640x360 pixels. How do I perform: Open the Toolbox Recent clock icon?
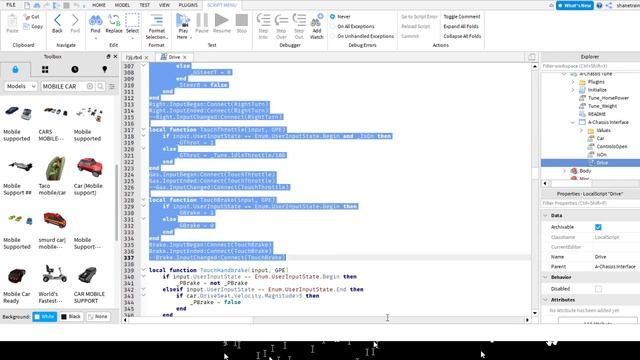75,69
